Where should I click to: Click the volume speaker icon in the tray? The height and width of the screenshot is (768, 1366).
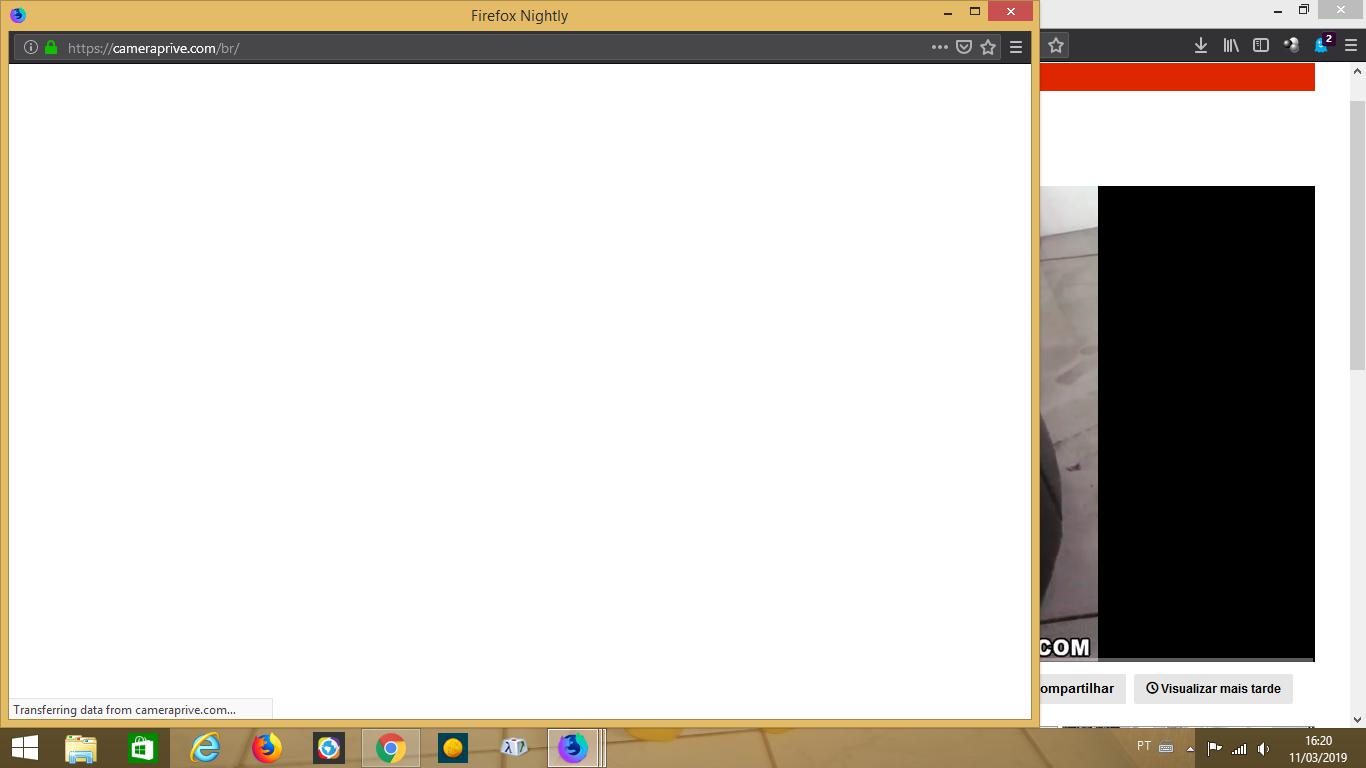pos(1263,748)
